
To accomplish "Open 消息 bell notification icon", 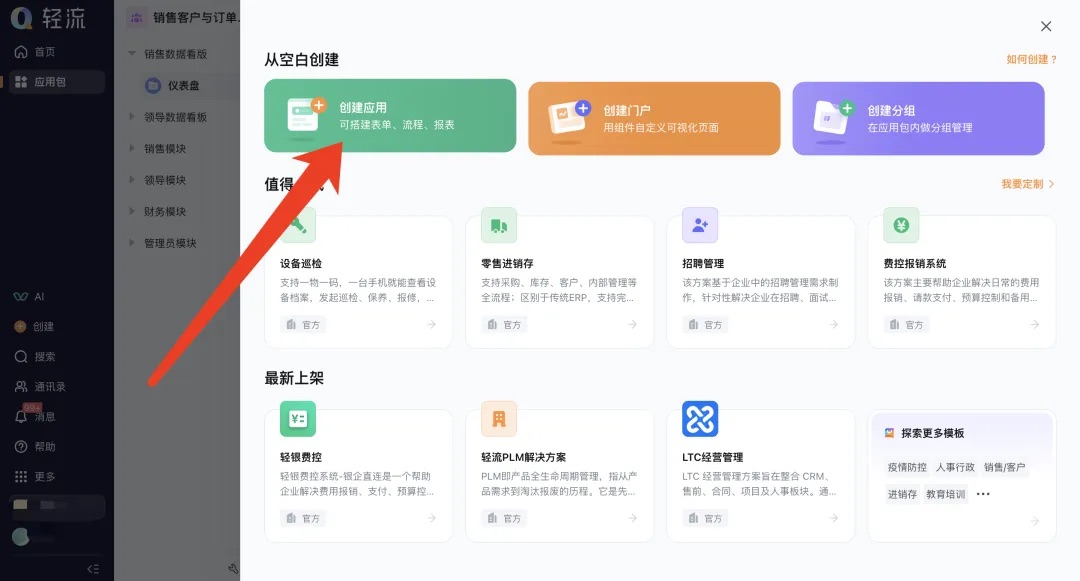I will click(21, 416).
